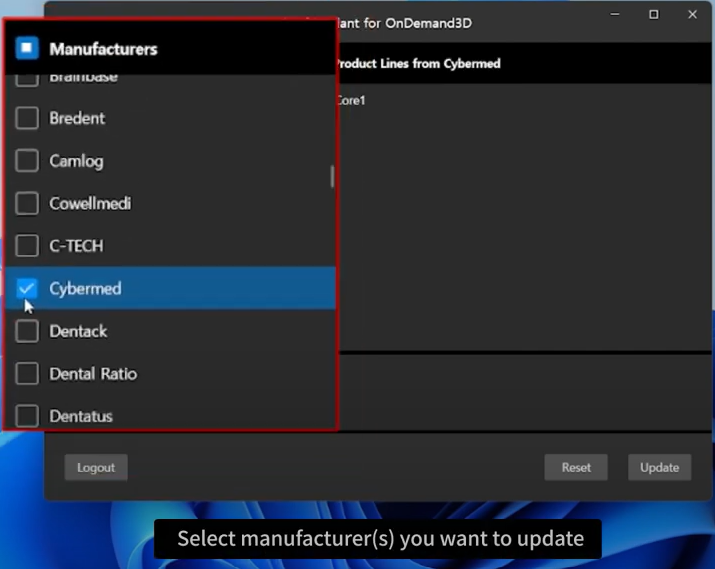Check the Bredent manufacturer checkbox
The height and width of the screenshot is (569, 715).
pyautogui.click(x=27, y=118)
